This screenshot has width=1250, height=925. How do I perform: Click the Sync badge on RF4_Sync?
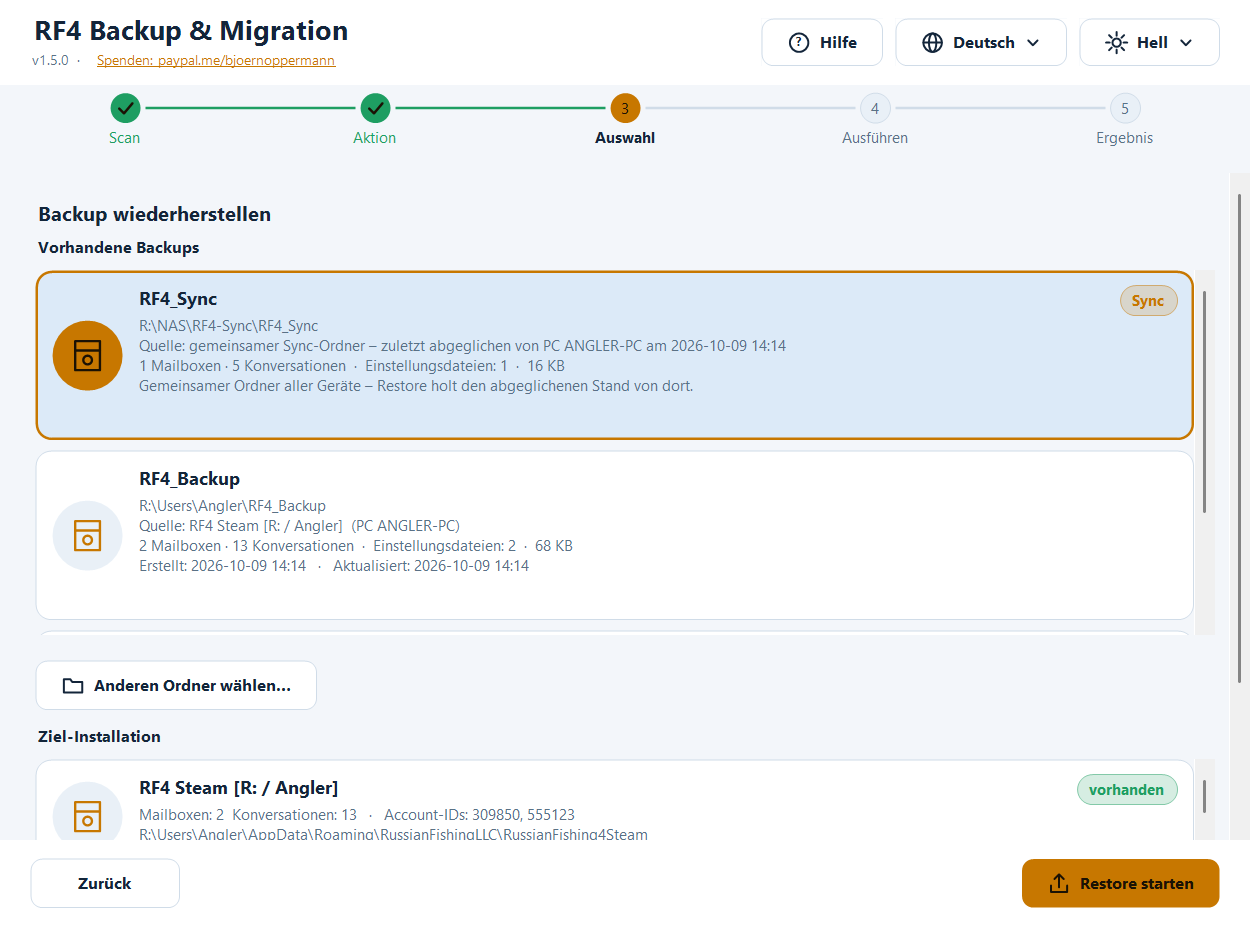pyautogui.click(x=1148, y=301)
